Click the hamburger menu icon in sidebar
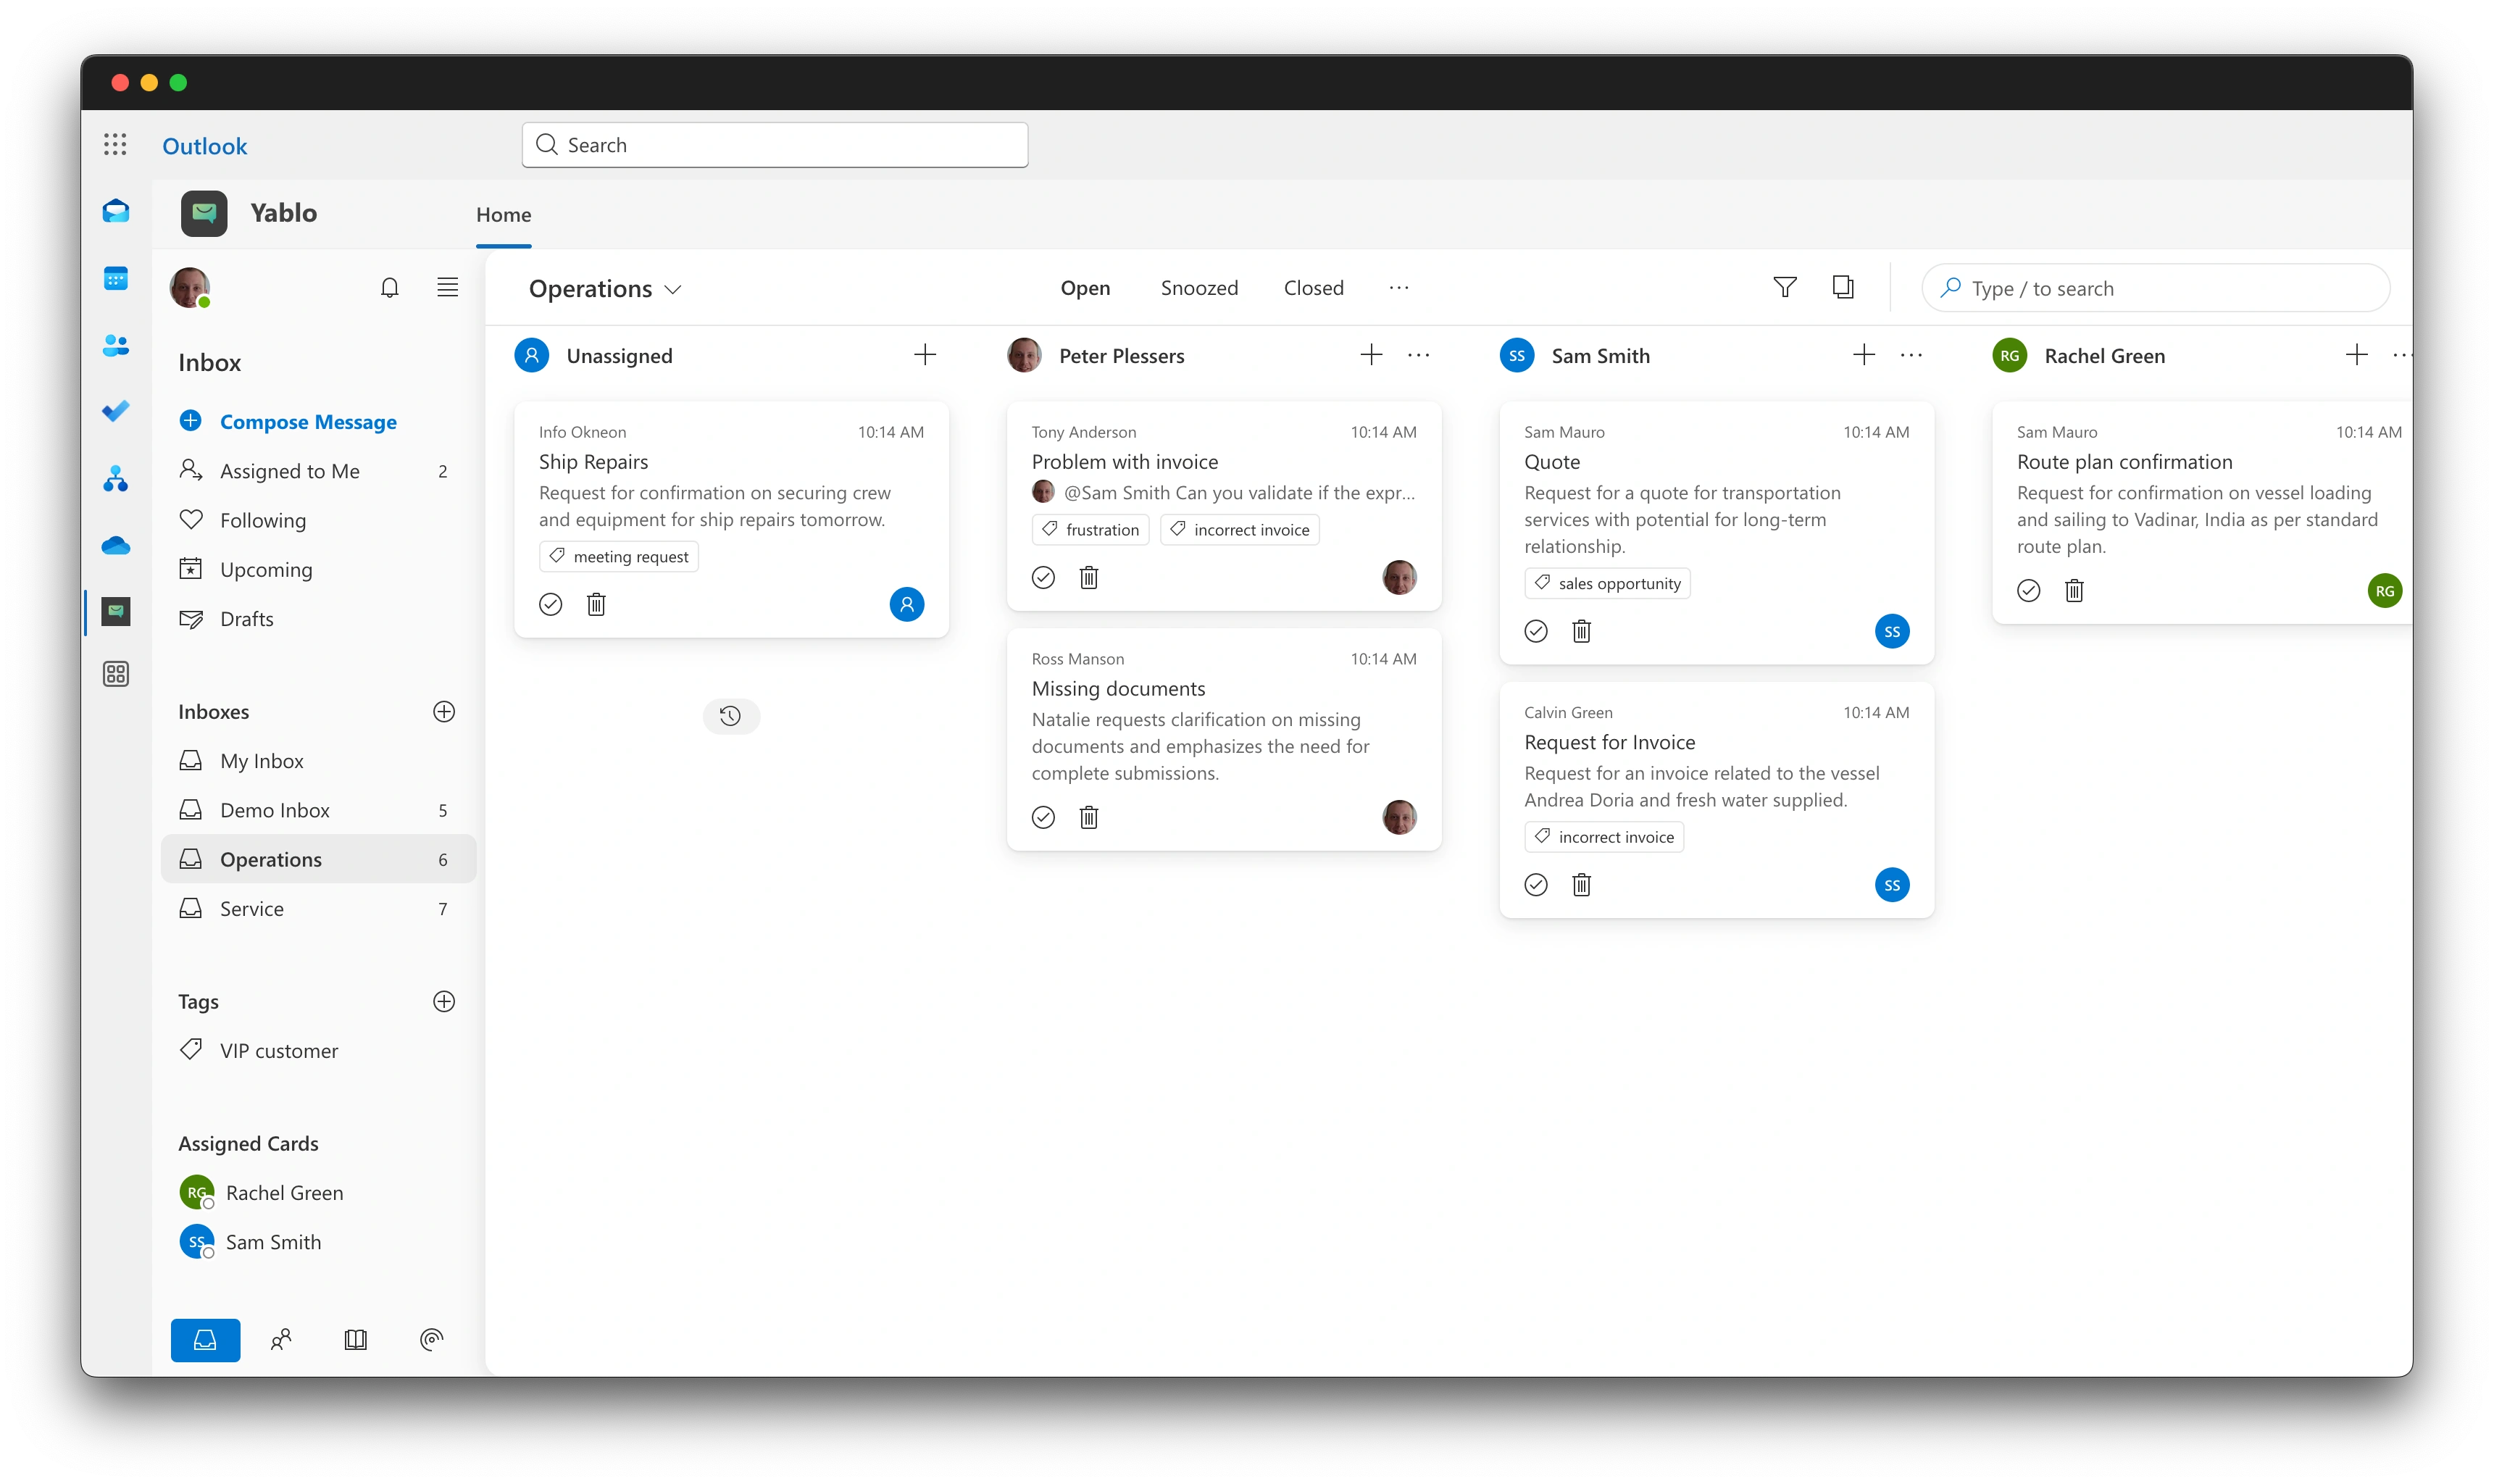2494x1484 pixels. (447, 288)
